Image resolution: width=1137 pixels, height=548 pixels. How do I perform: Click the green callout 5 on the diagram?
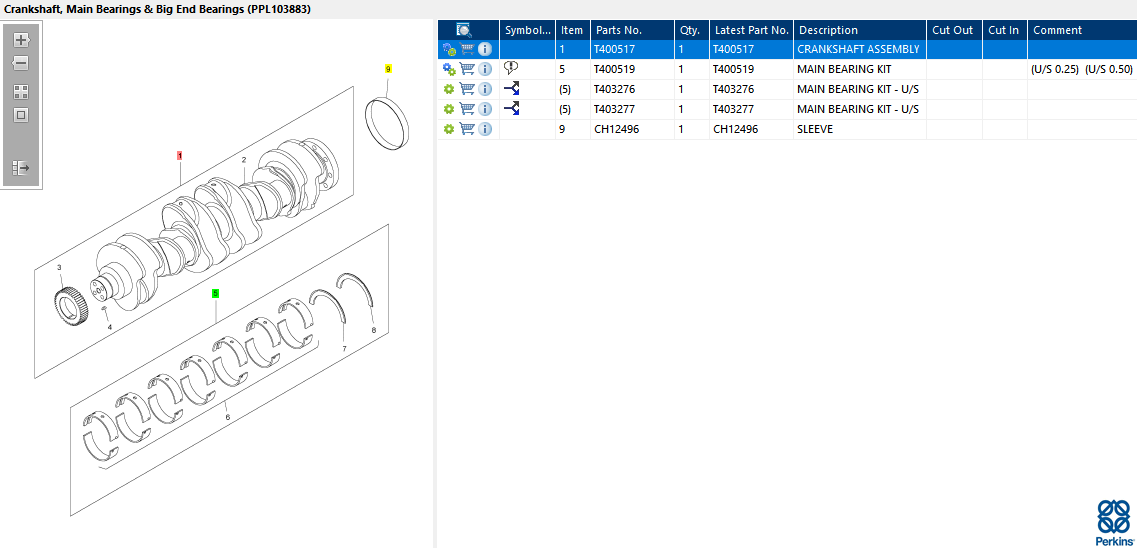(x=215, y=293)
